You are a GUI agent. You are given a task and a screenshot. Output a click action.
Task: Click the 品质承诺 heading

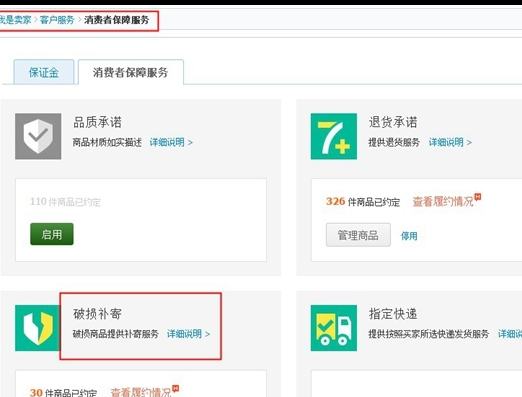pos(97,122)
